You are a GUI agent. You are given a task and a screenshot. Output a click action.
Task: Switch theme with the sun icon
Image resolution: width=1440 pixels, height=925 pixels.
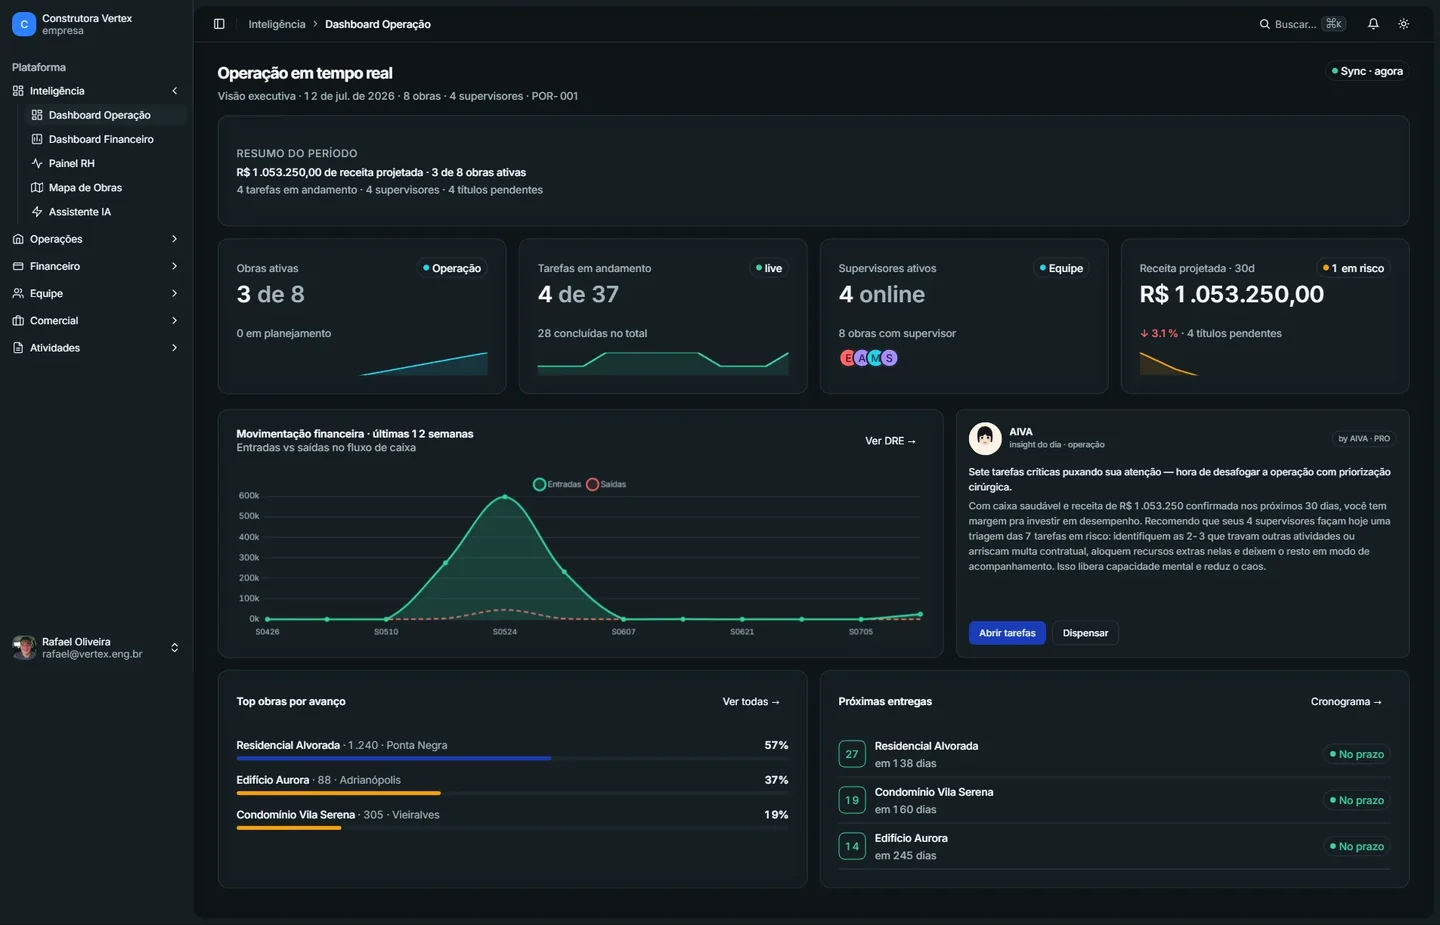coord(1404,24)
